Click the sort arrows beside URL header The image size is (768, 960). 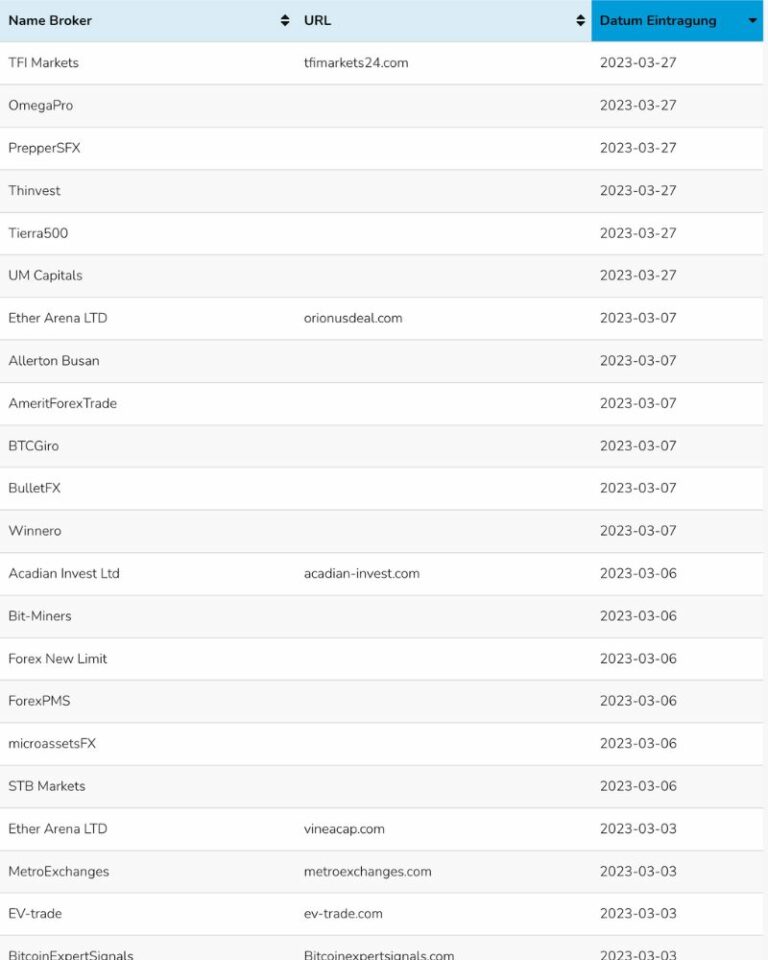(x=581, y=21)
